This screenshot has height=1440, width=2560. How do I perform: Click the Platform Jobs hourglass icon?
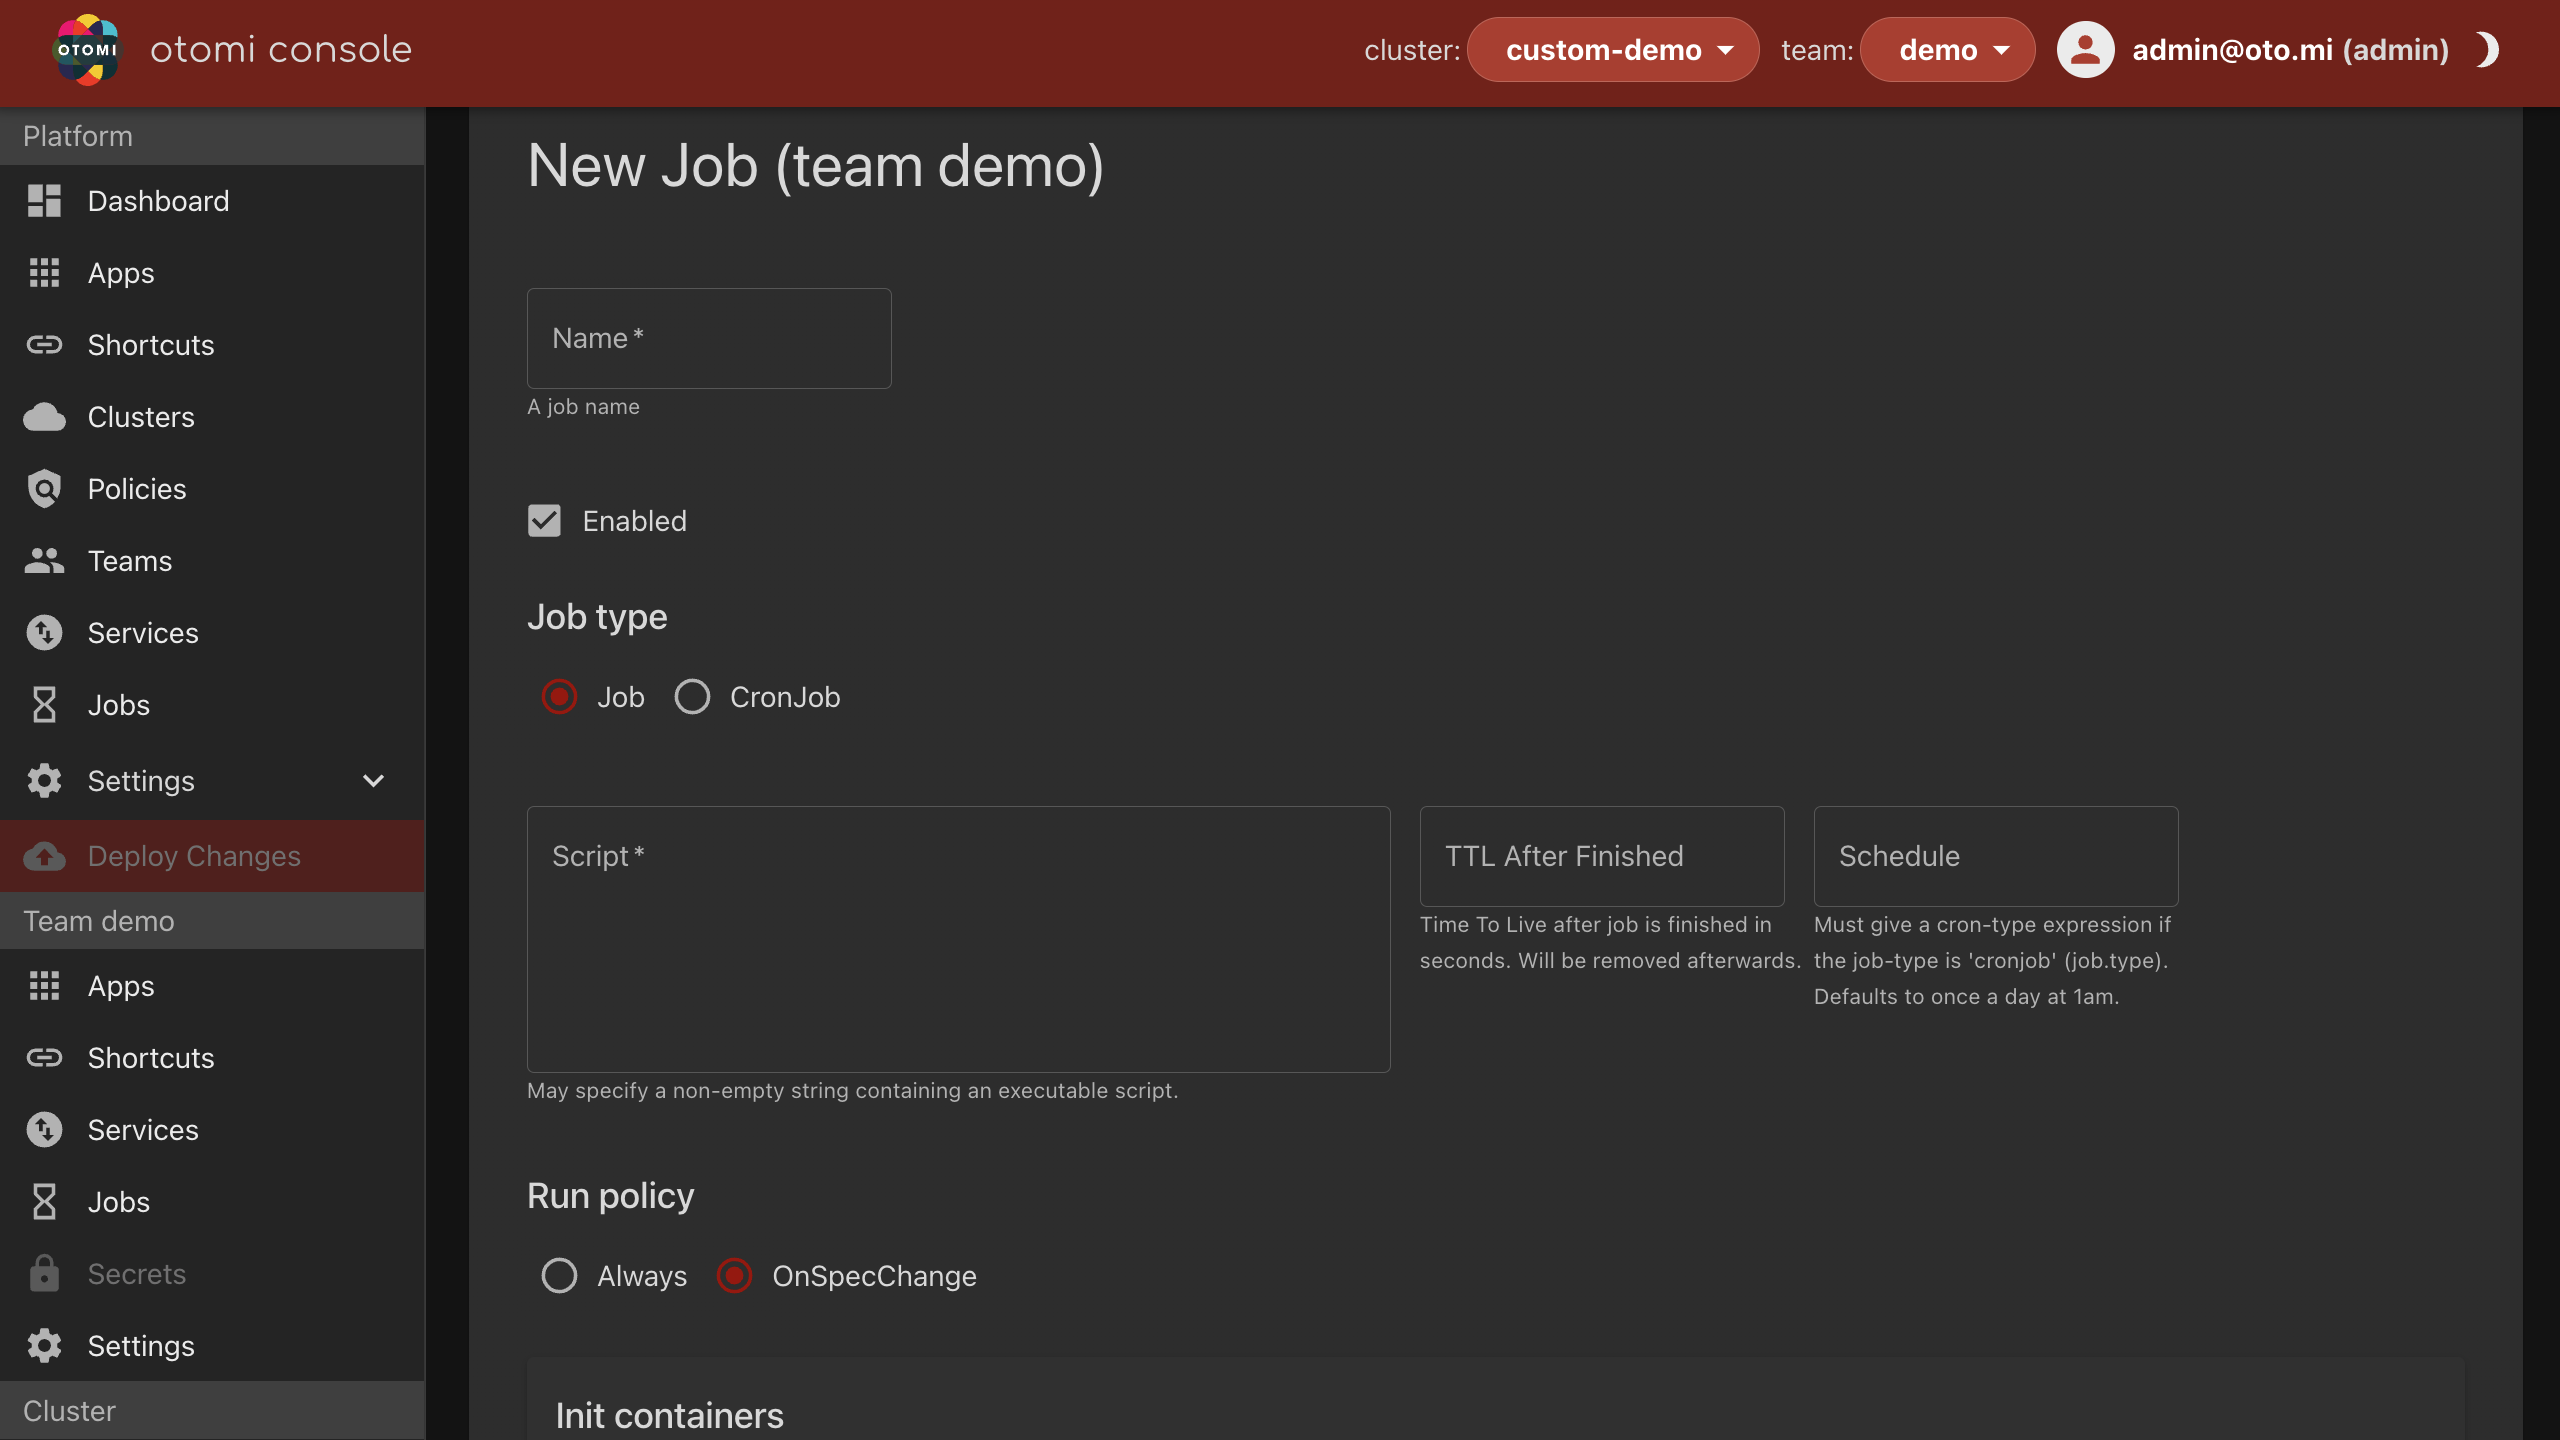44,705
